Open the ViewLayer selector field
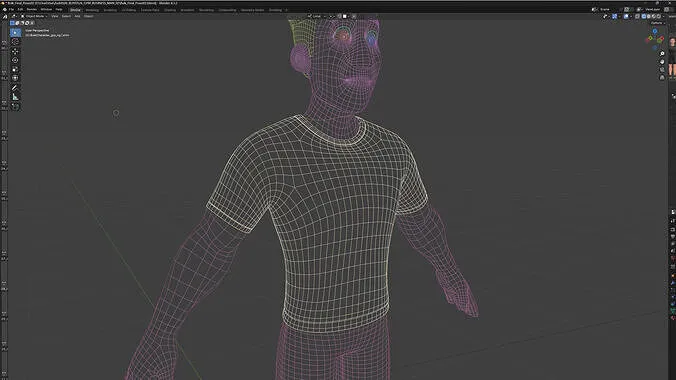The height and width of the screenshot is (380, 676). [652, 9]
